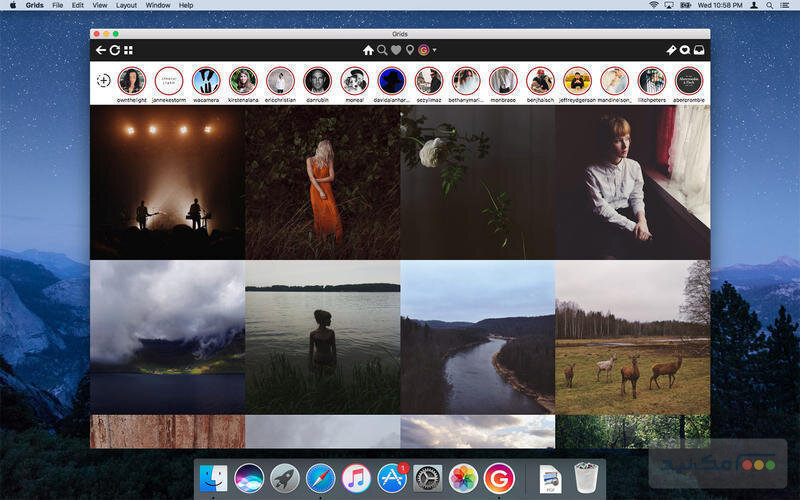Open the cloudy mountain lake photo

click(167, 337)
